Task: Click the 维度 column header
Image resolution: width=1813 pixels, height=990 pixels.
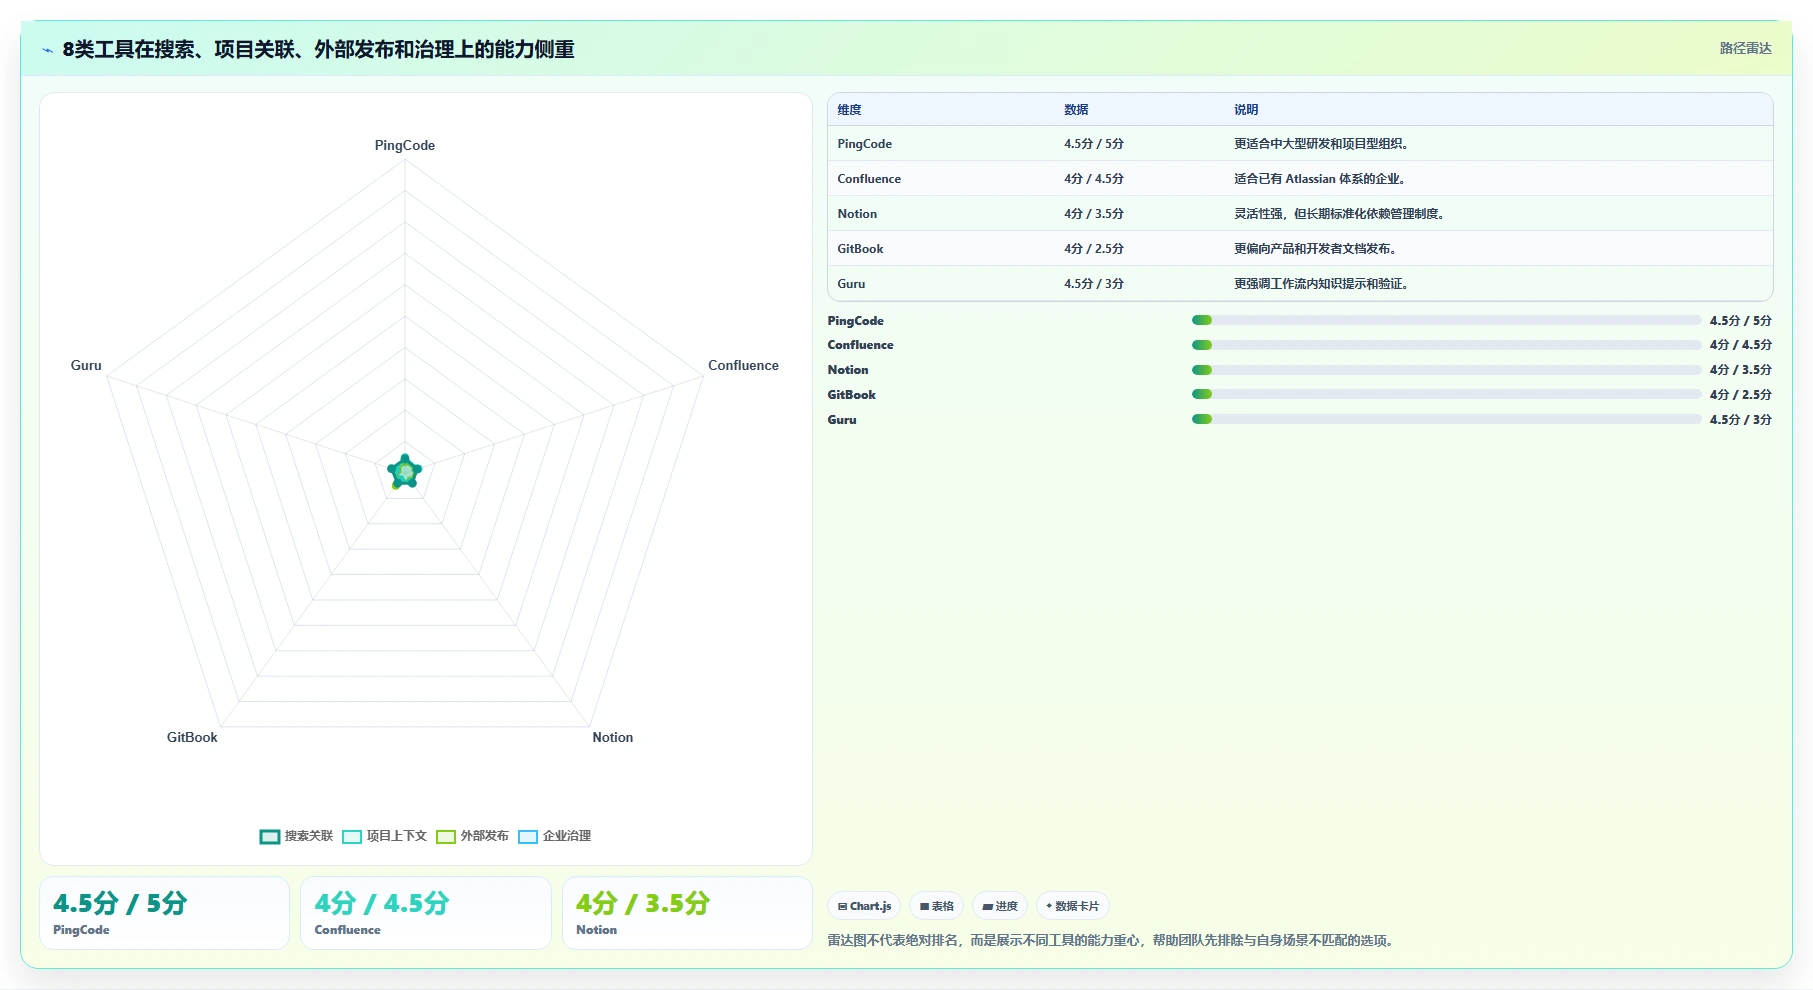Action: pyautogui.click(x=849, y=110)
